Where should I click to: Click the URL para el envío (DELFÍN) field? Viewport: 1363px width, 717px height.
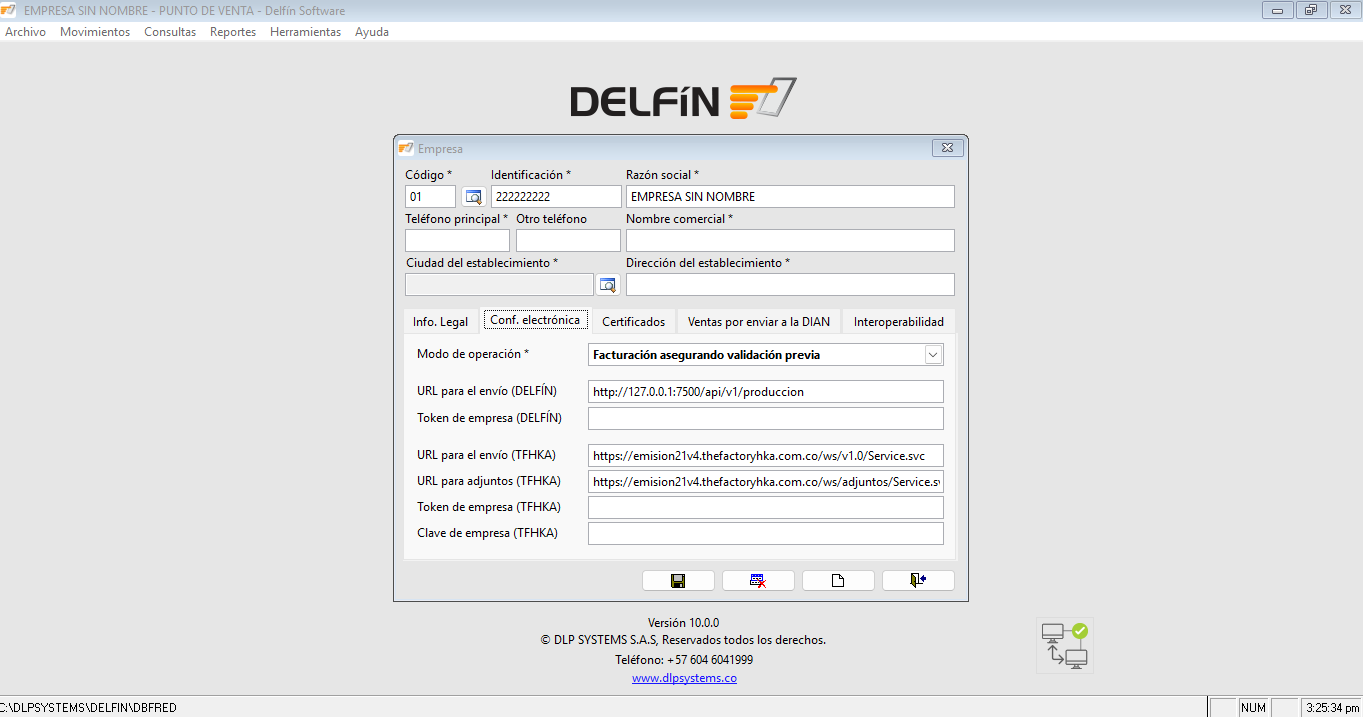[x=766, y=392]
